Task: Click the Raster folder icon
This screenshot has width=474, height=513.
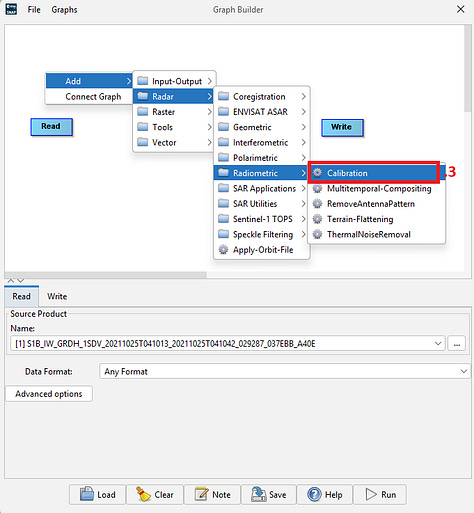Action: click(143, 111)
